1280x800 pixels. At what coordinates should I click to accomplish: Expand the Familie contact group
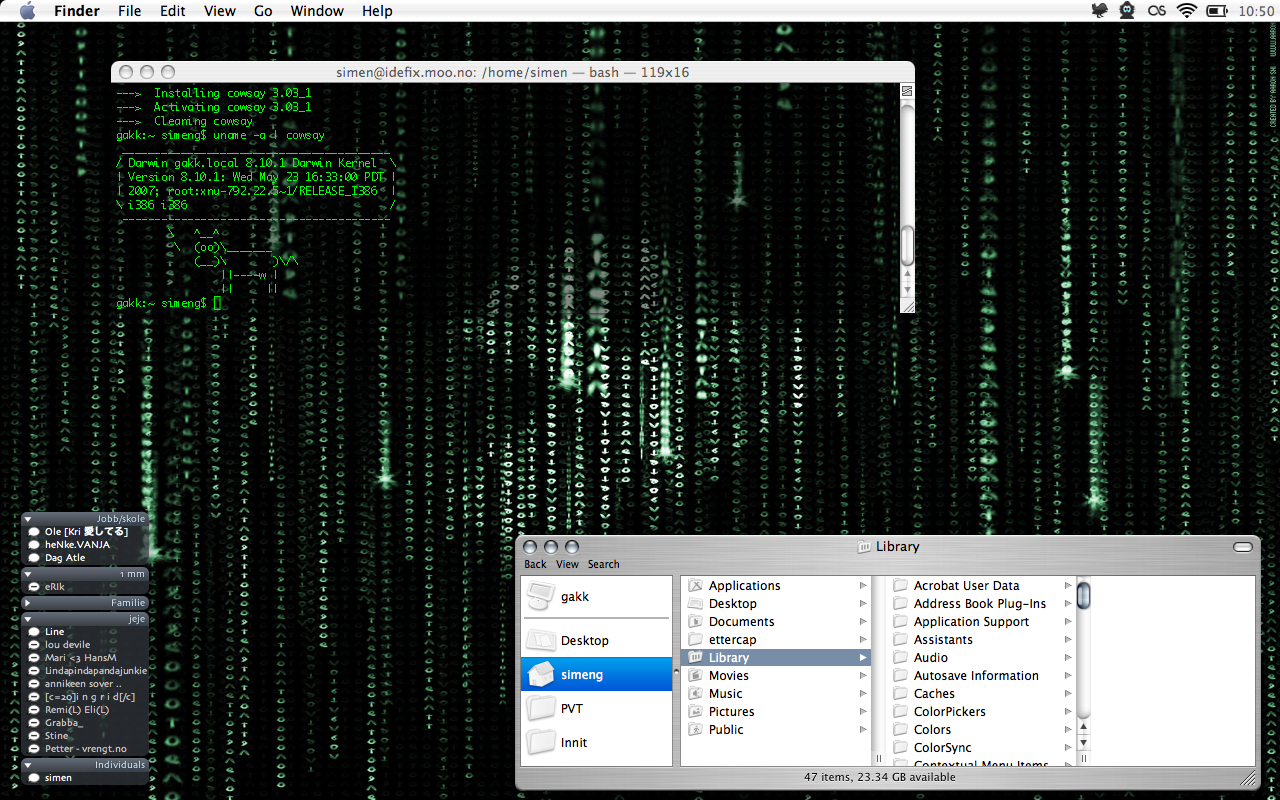28,603
